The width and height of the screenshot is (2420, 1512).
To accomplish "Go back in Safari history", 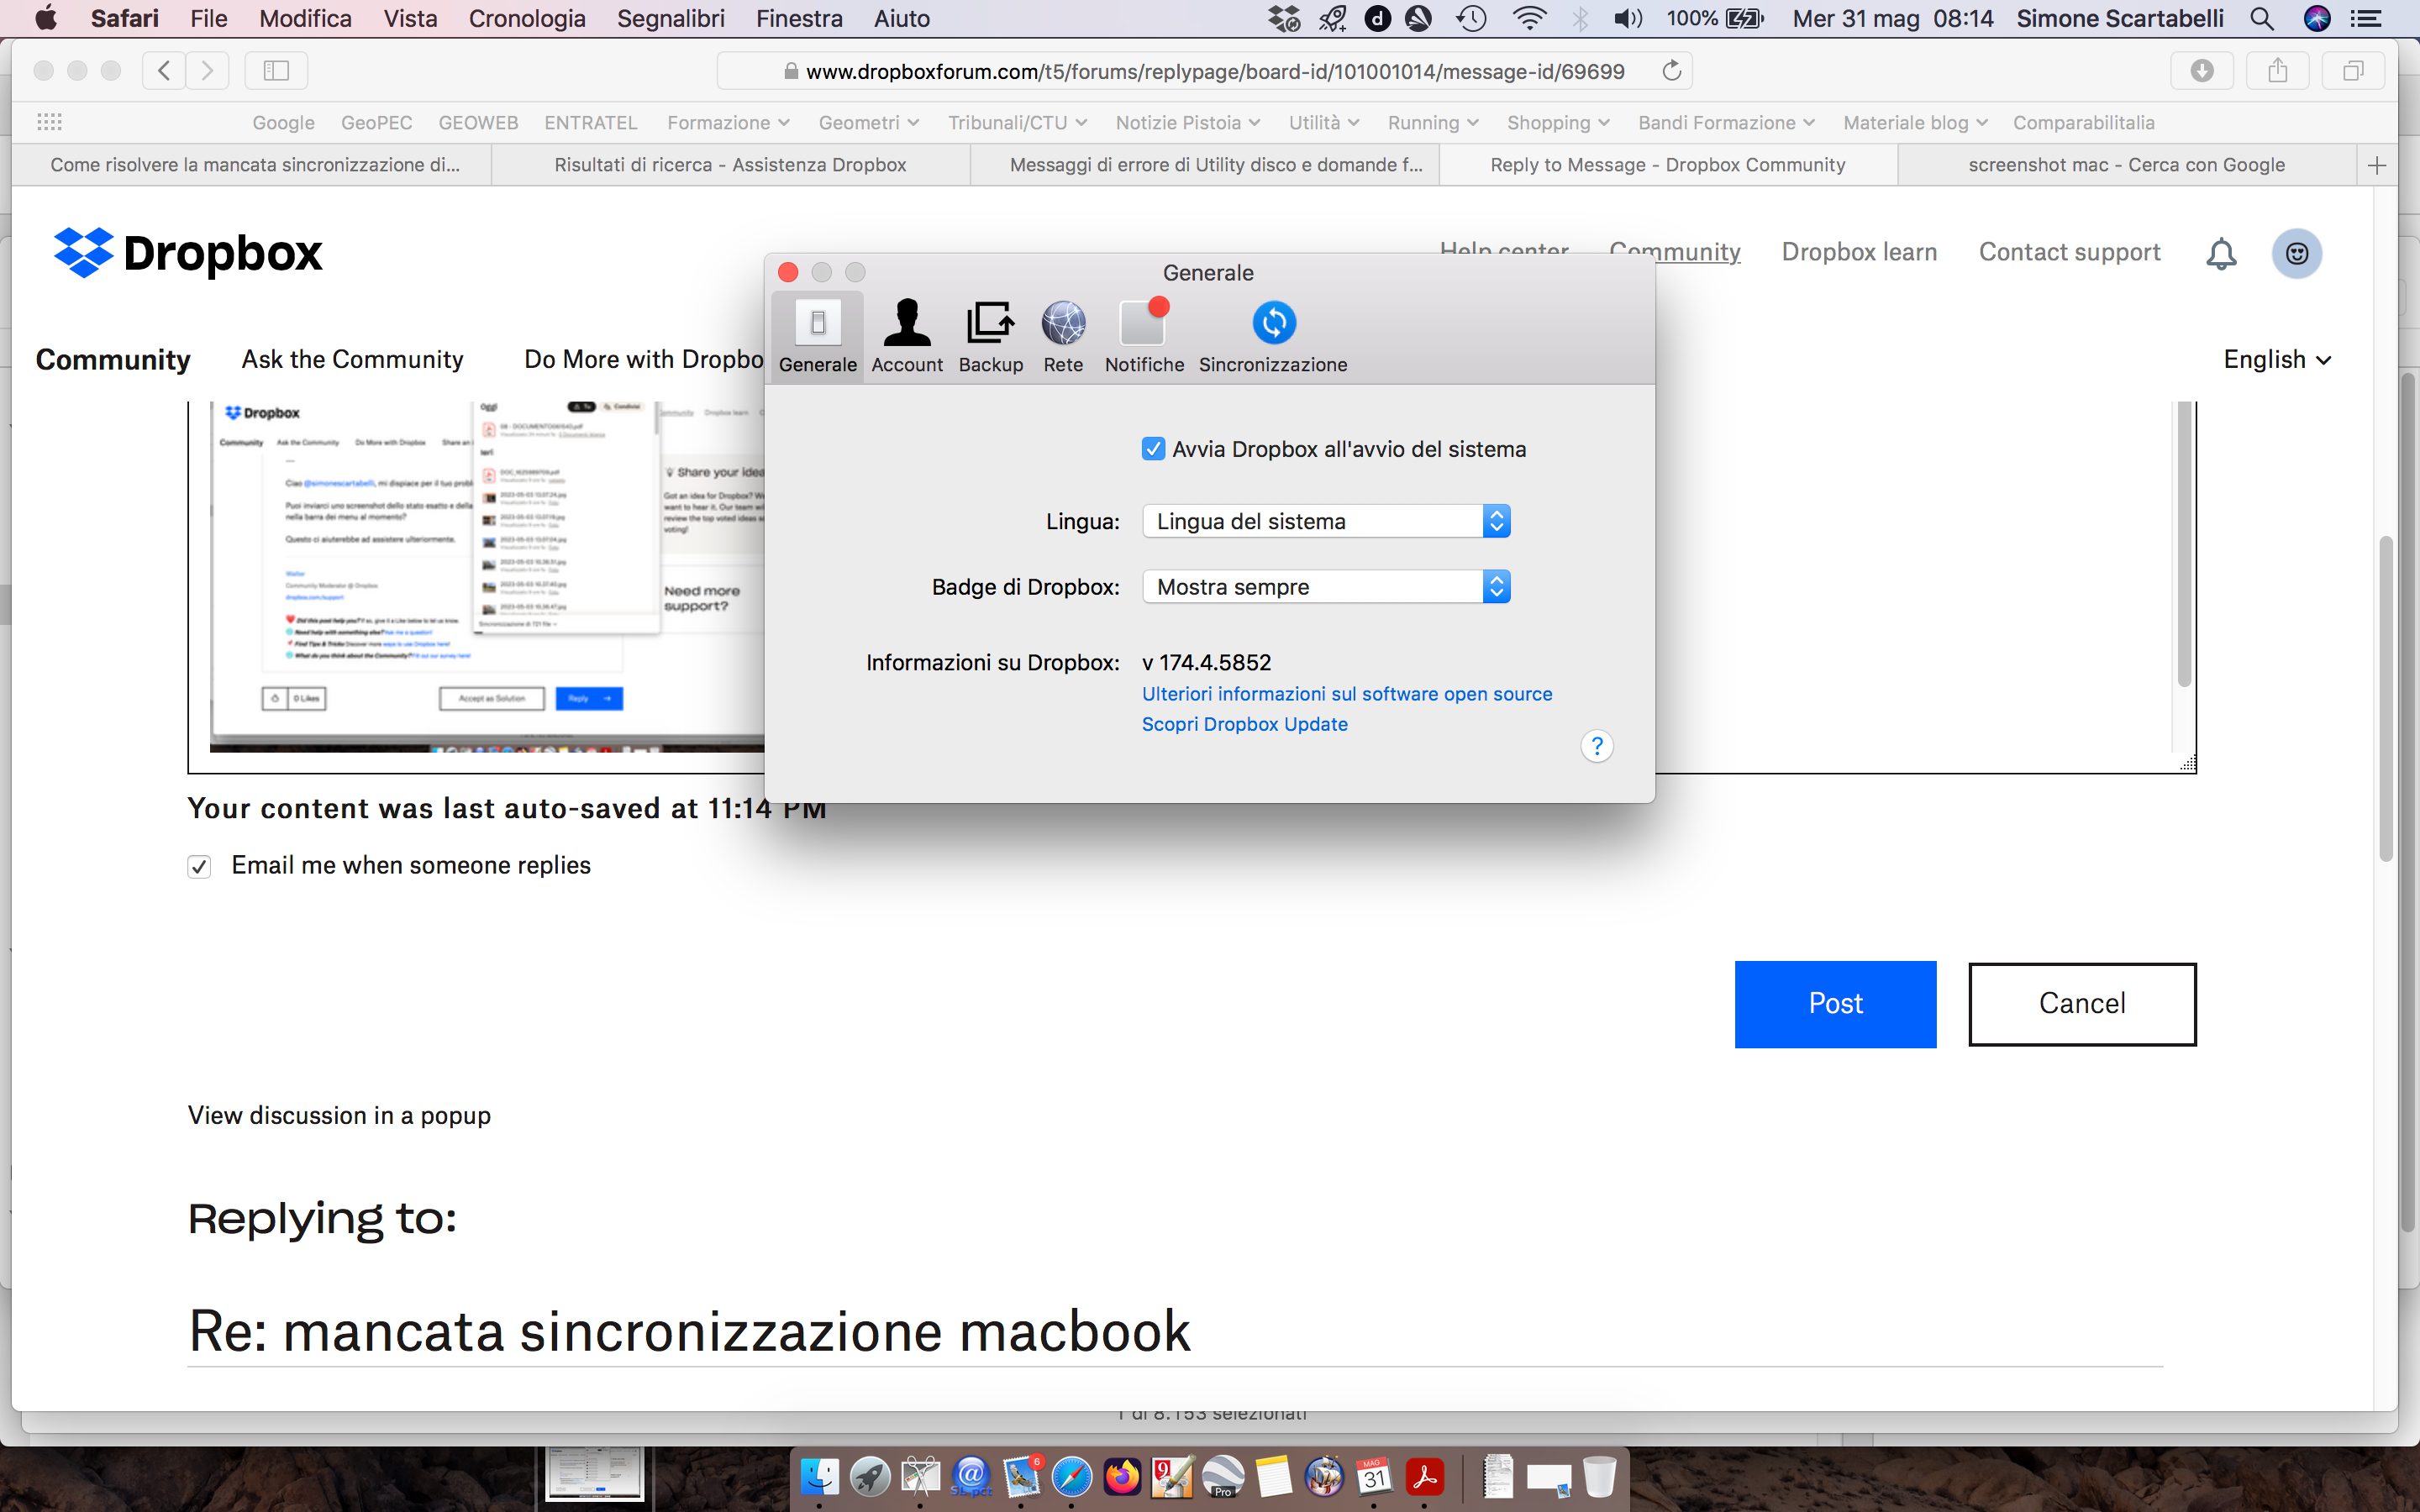I will (x=164, y=71).
